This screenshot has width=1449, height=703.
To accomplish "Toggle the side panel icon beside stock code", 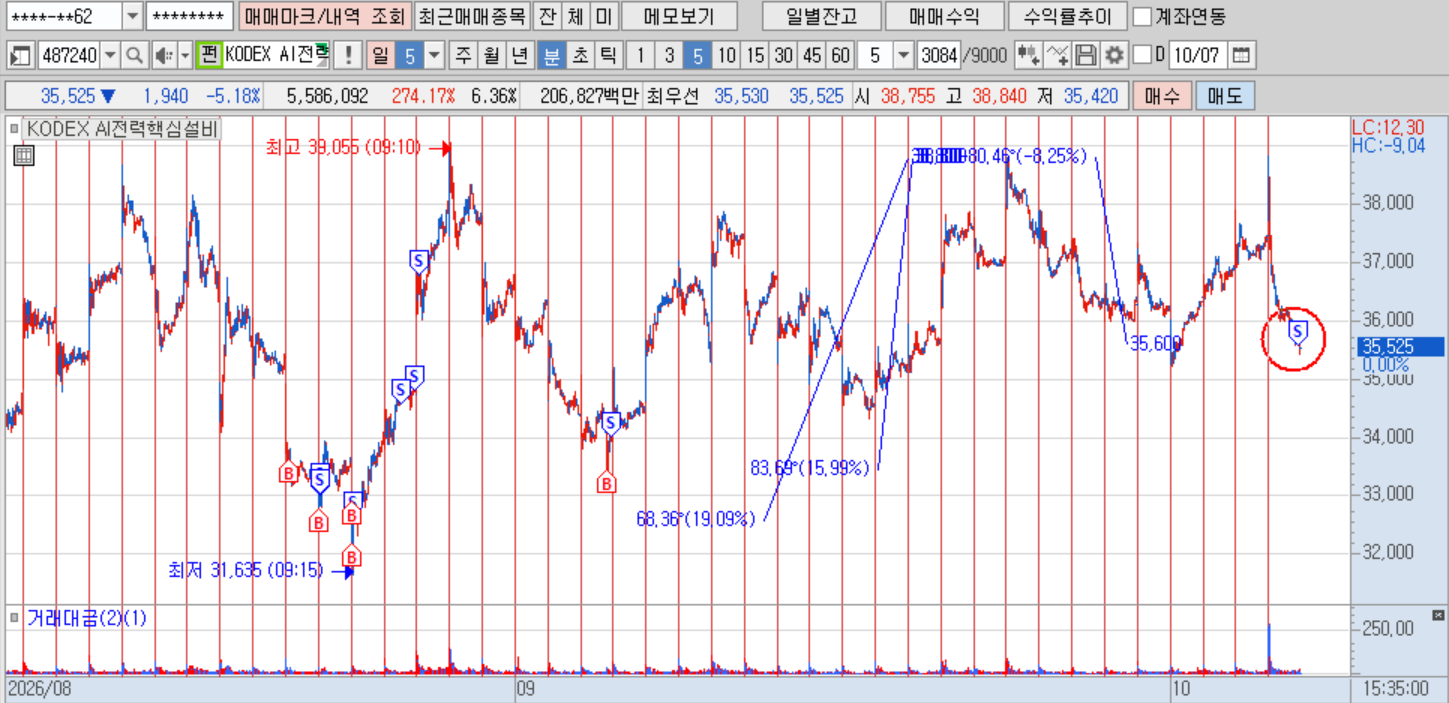I will pos(20,55).
